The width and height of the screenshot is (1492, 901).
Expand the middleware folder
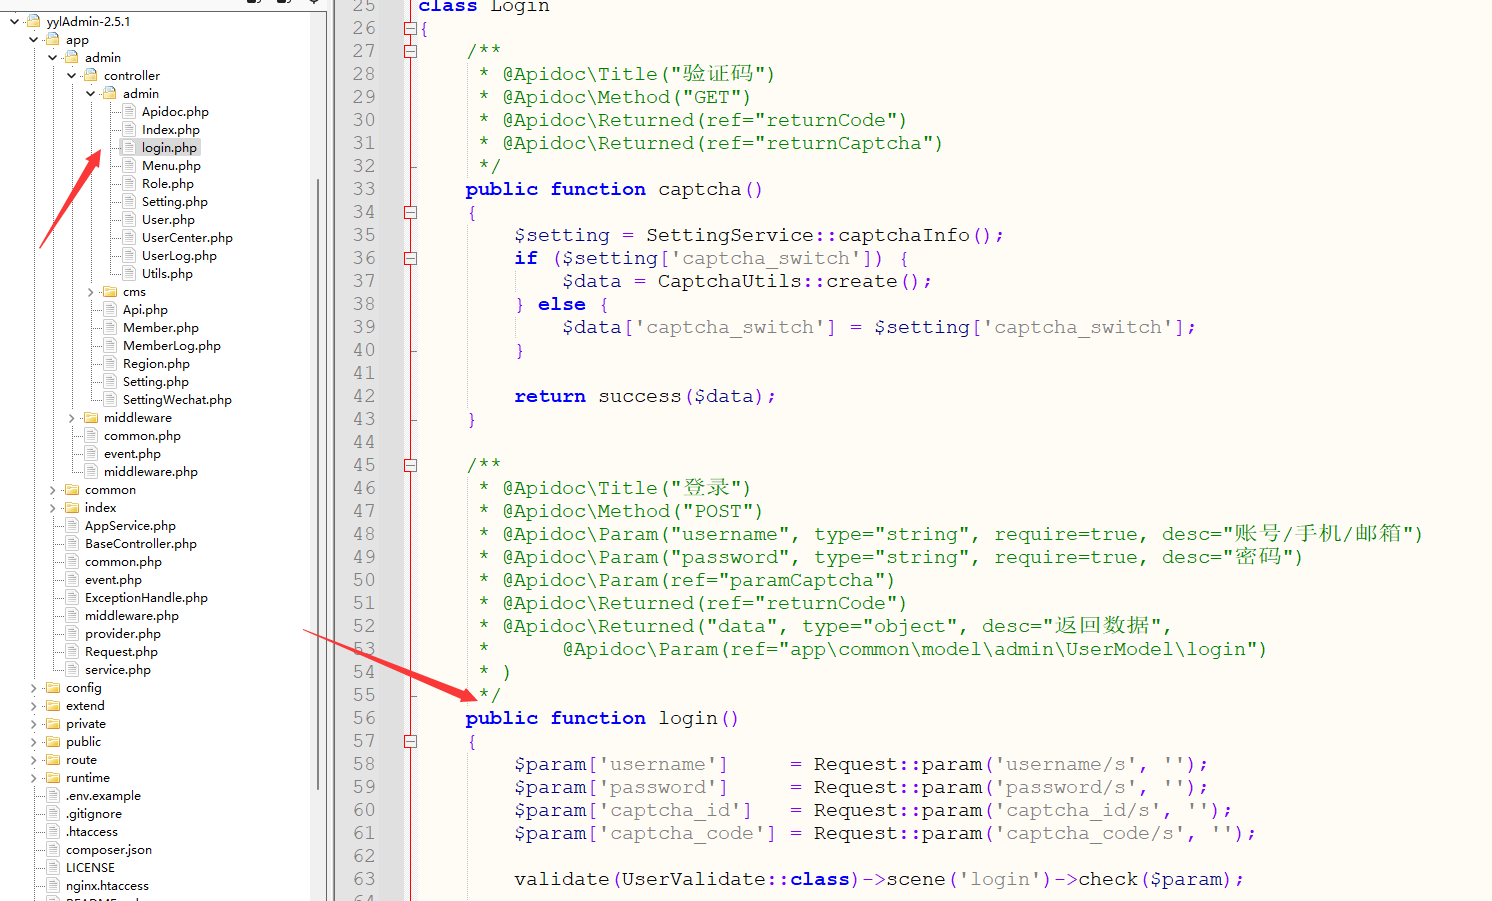pos(71,417)
